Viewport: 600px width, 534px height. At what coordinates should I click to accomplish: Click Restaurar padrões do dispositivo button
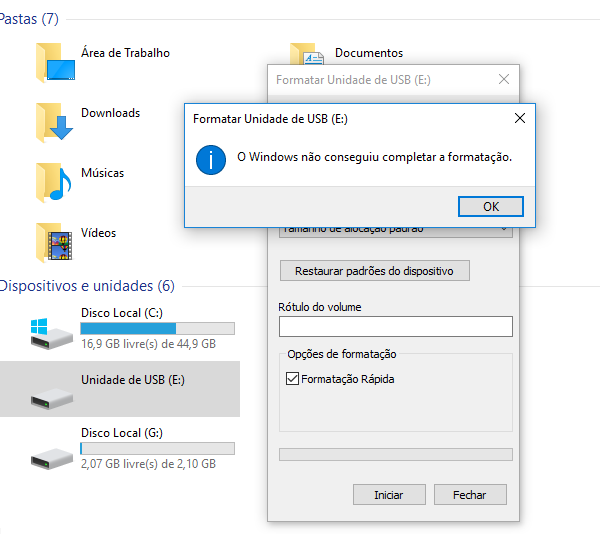pos(375,271)
